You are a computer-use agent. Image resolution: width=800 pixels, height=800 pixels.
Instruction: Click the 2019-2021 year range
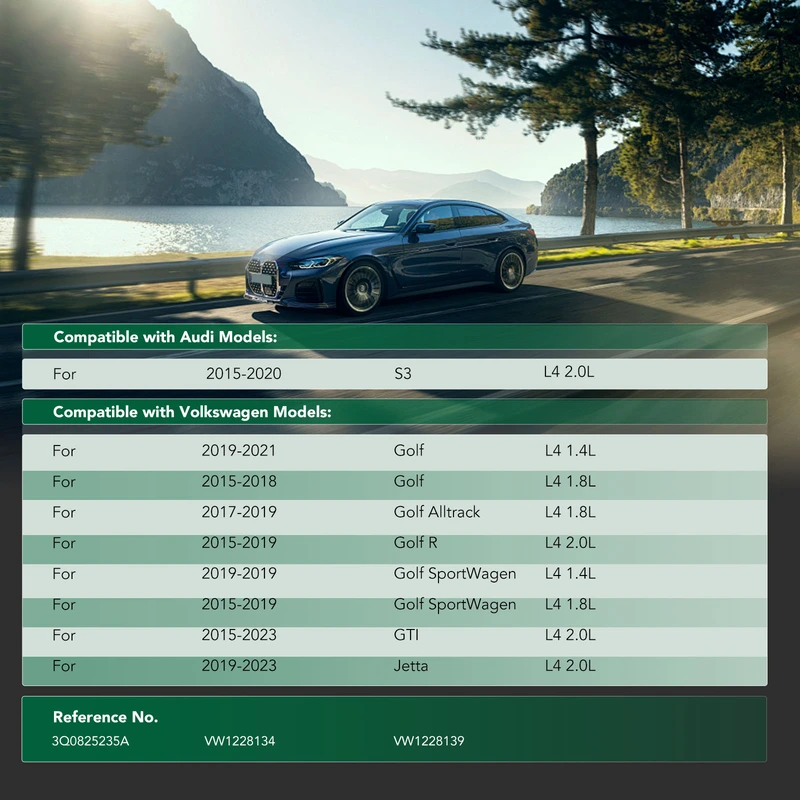(x=239, y=451)
